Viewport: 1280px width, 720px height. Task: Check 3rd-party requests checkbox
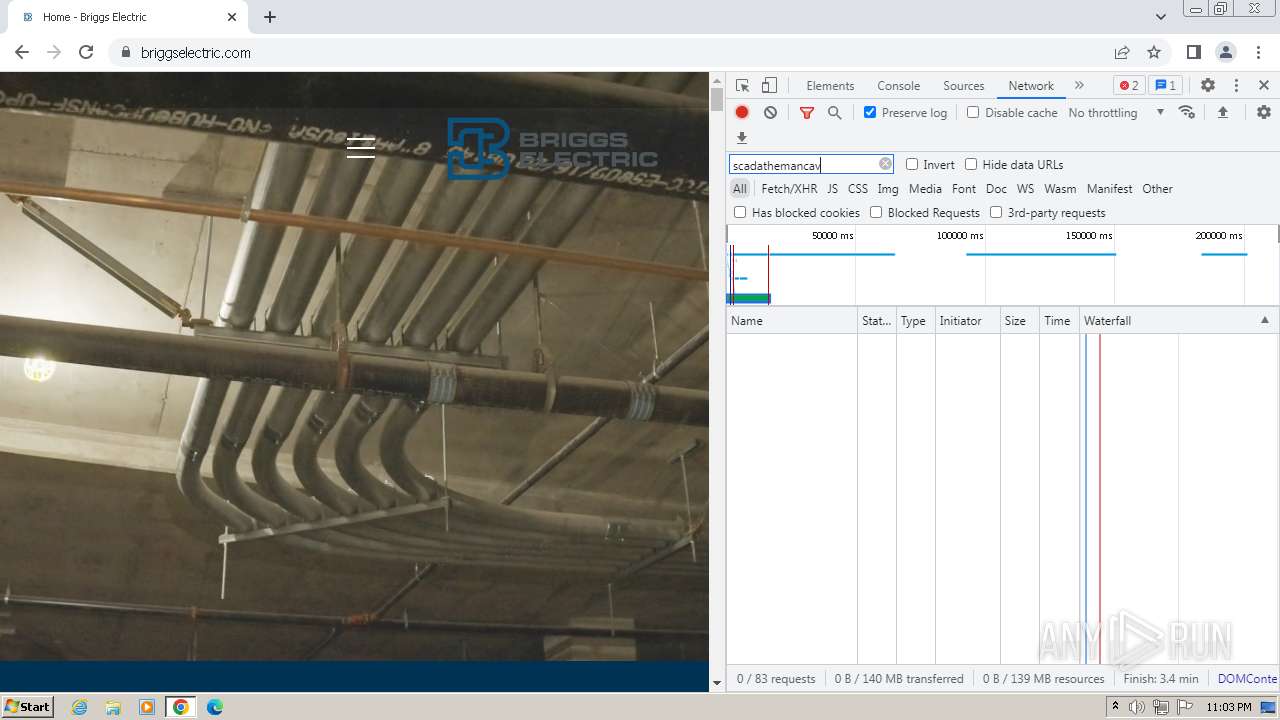[x=996, y=212]
